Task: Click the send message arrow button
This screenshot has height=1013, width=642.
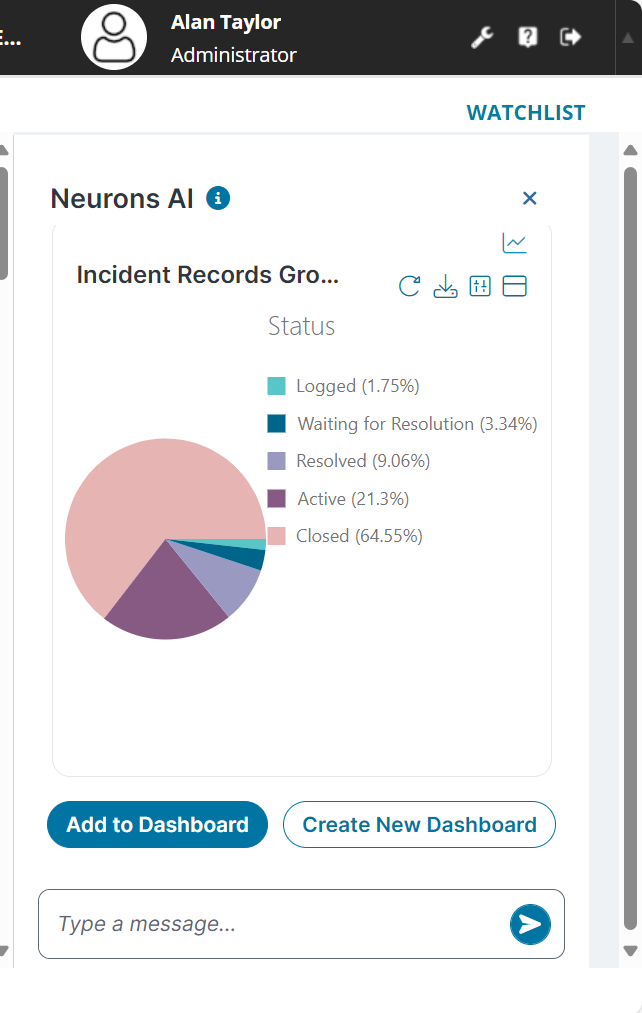Action: (530, 924)
